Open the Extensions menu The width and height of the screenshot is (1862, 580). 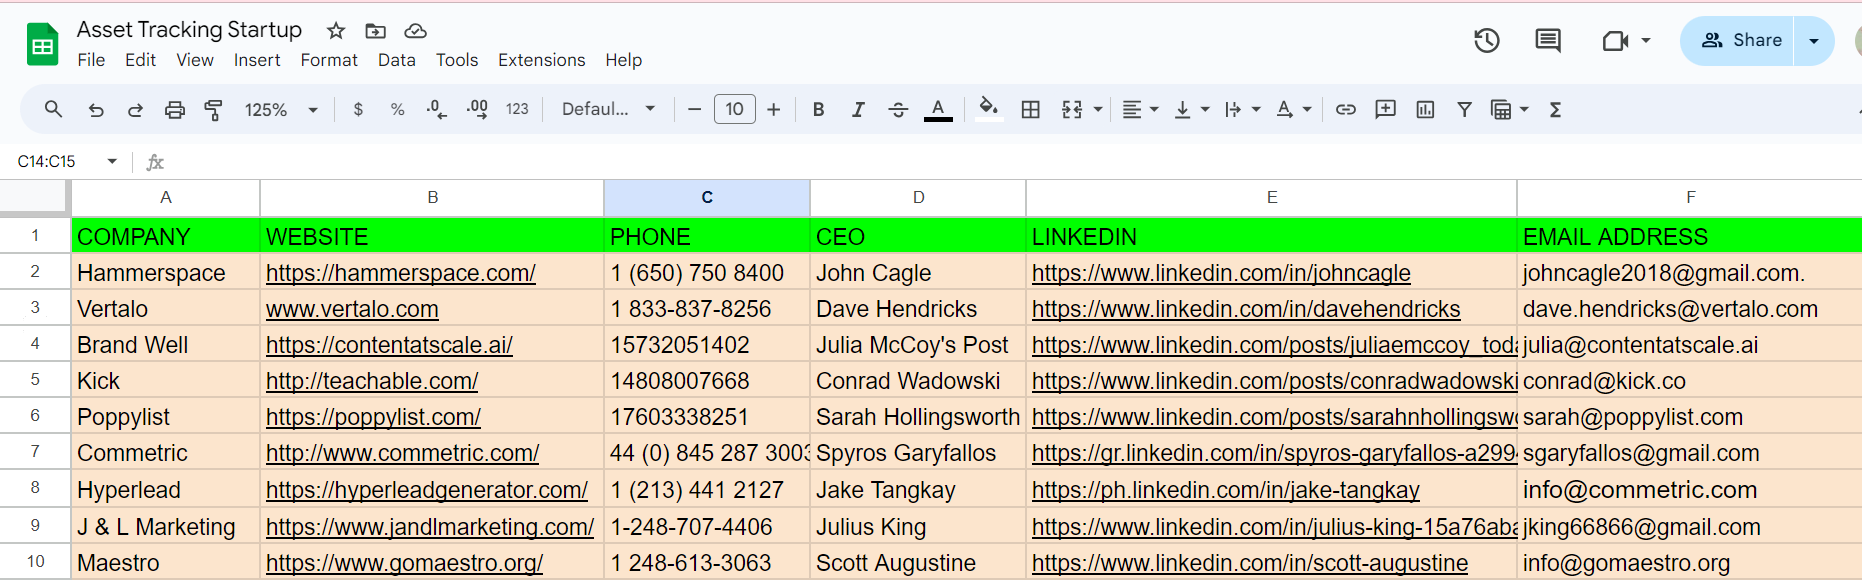click(541, 60)
